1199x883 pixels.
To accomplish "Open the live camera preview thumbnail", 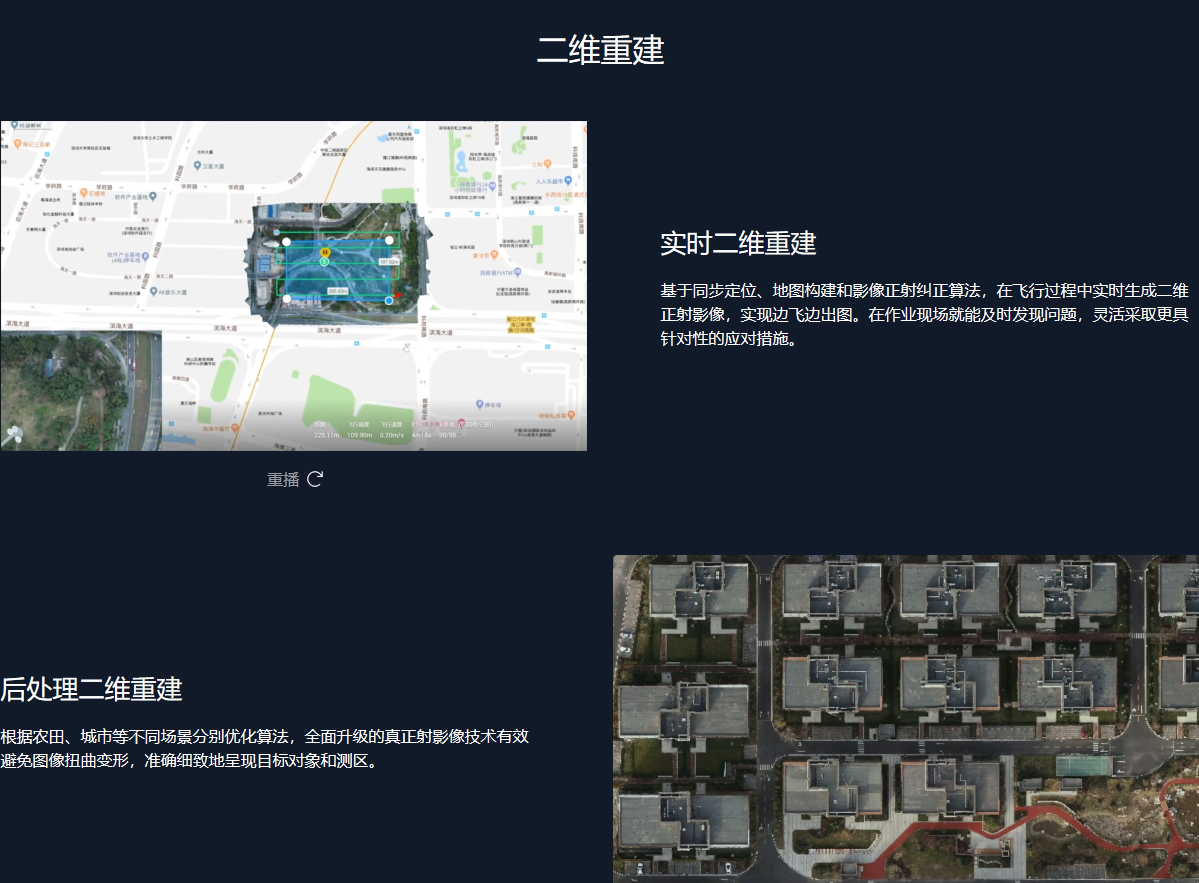I will point(80,391).
